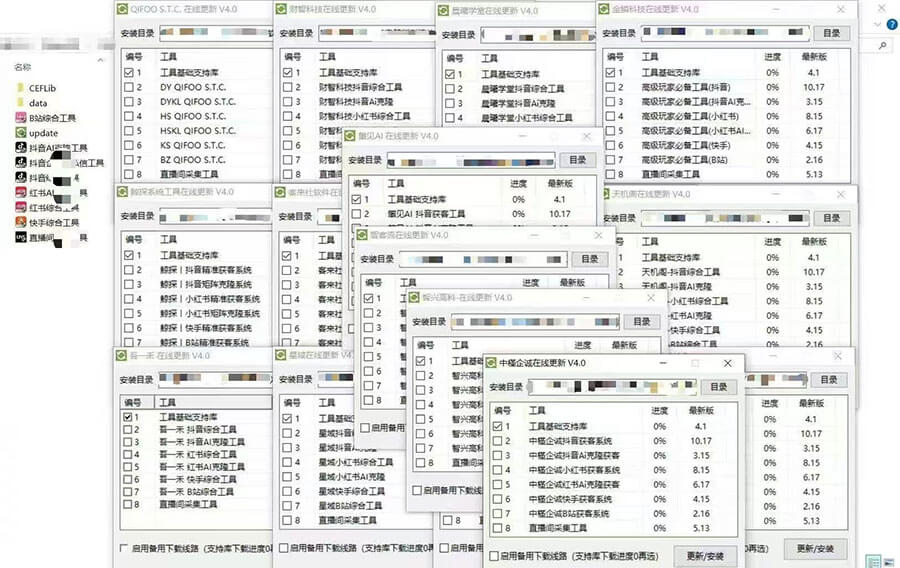
Task: Click the 星域在线更新 window title icon
Action: pyautogui.click(x=281, y=355)
